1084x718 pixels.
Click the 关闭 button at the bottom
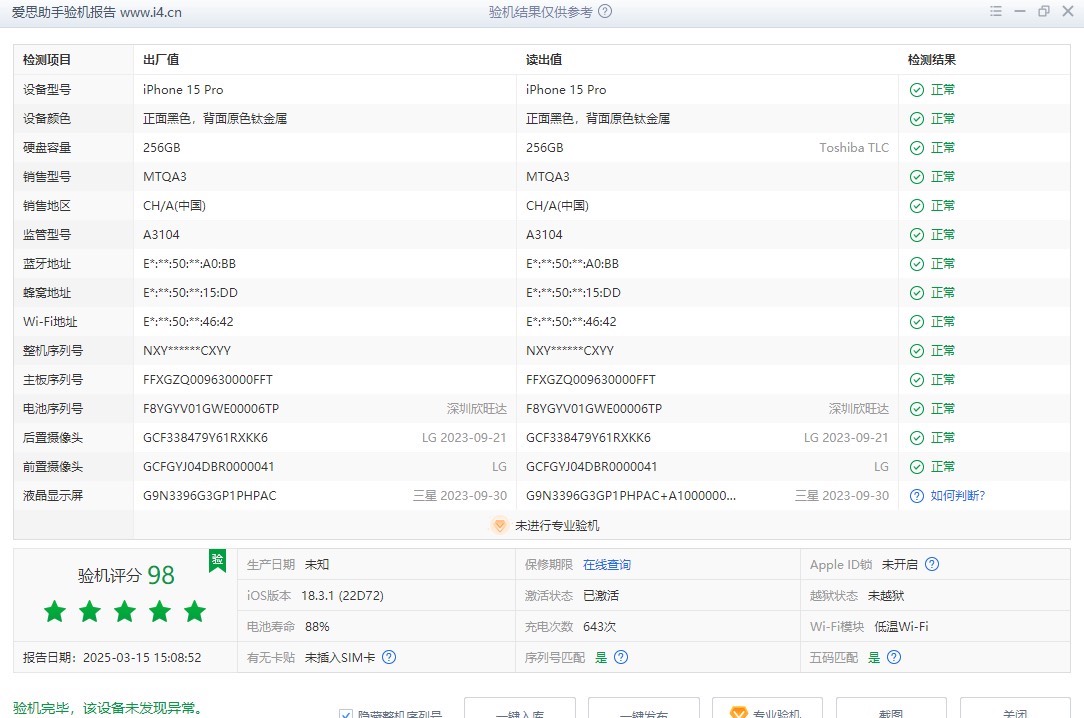[x=1015, y=708]
